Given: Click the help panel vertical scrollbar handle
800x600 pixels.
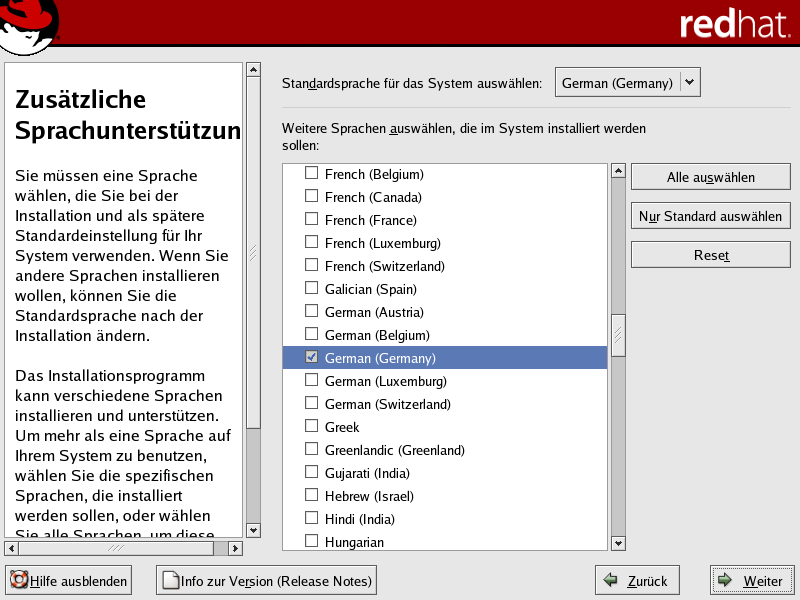Looking at the screenshot, I should point(253,255).
